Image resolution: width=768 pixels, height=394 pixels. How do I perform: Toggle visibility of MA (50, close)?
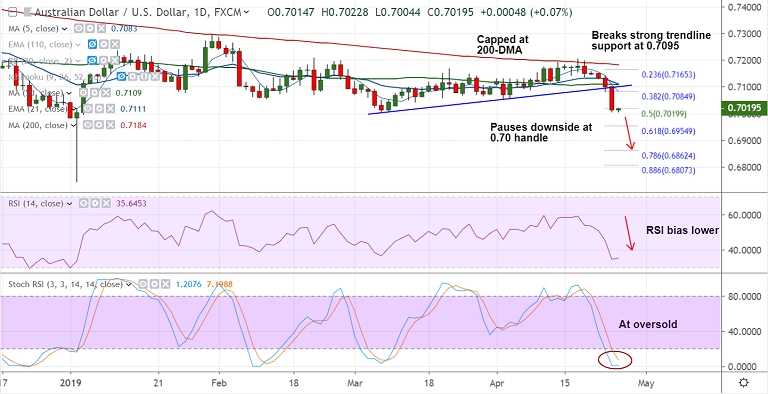pos(83,93)
